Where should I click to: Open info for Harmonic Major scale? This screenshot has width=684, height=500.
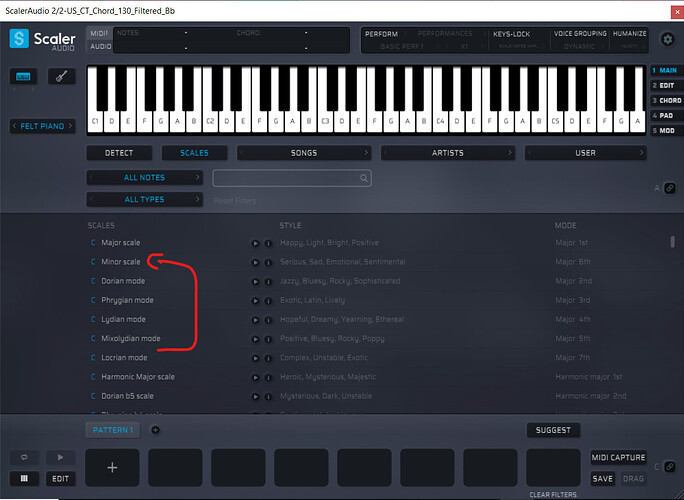(x=268, y=377)
